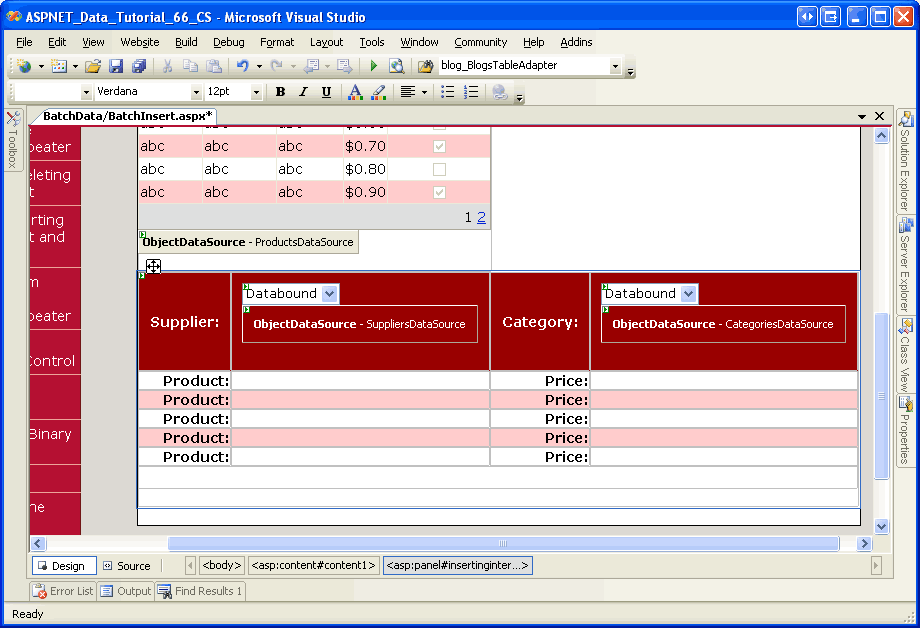Toggle Bold formatting button

coord(280,92)
